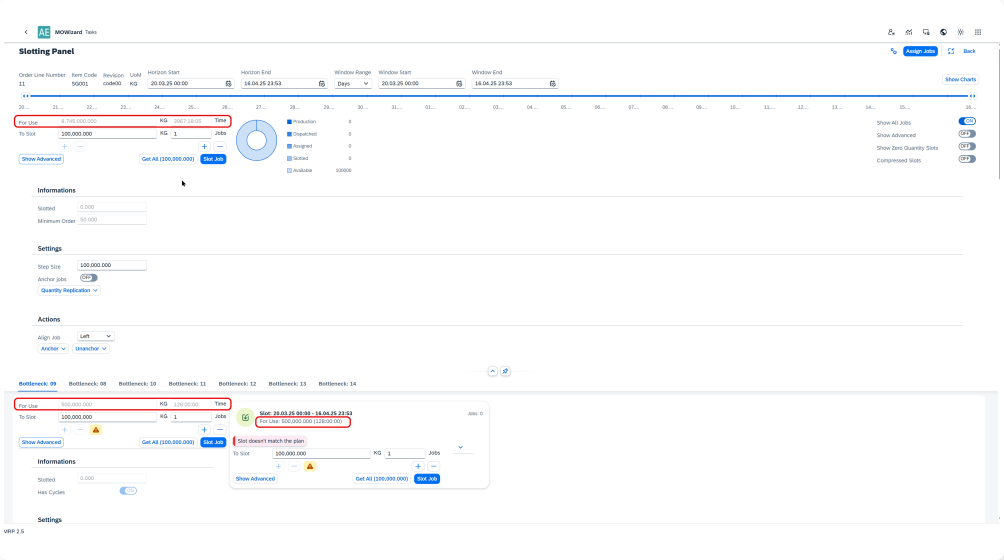Expand the Quantity Replication dropdown

69,290
